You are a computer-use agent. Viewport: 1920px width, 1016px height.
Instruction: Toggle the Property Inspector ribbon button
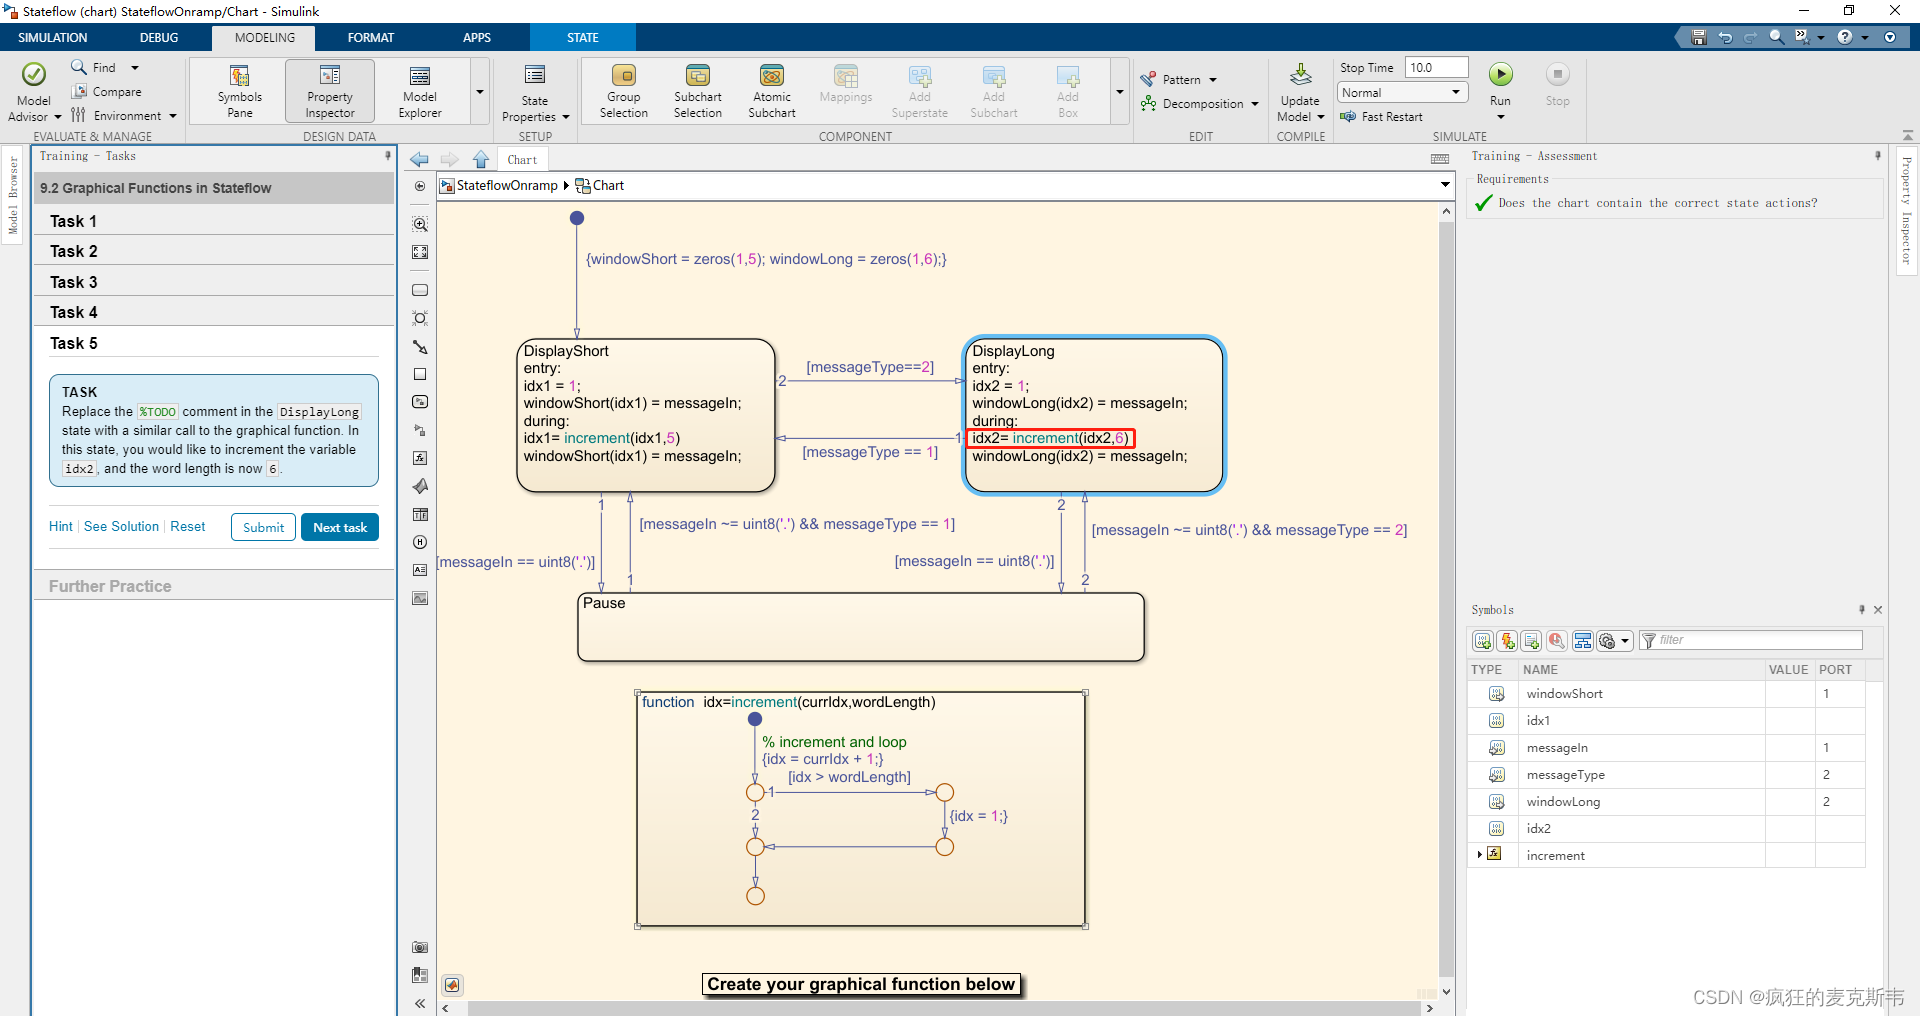(330, 91)
